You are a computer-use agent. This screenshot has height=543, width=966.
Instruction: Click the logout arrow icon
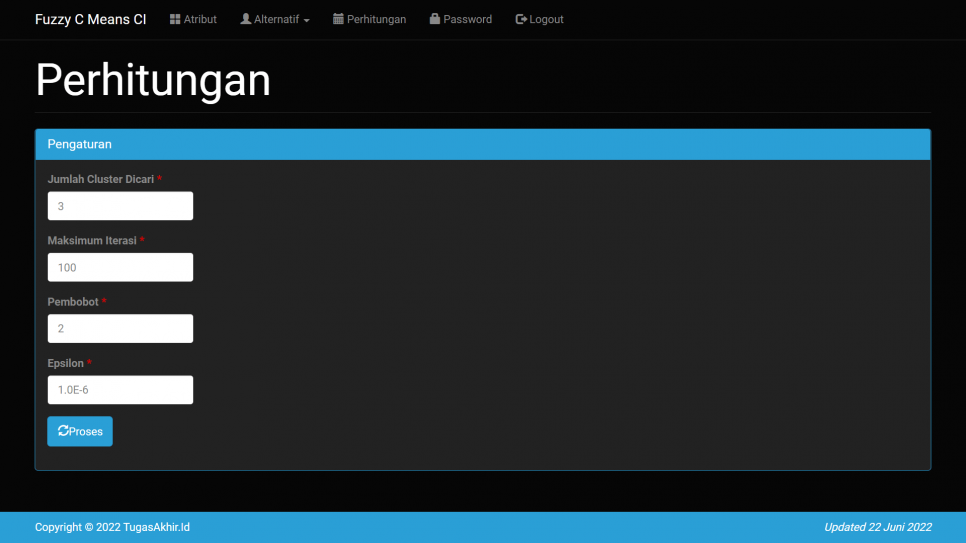coord(521,19)
